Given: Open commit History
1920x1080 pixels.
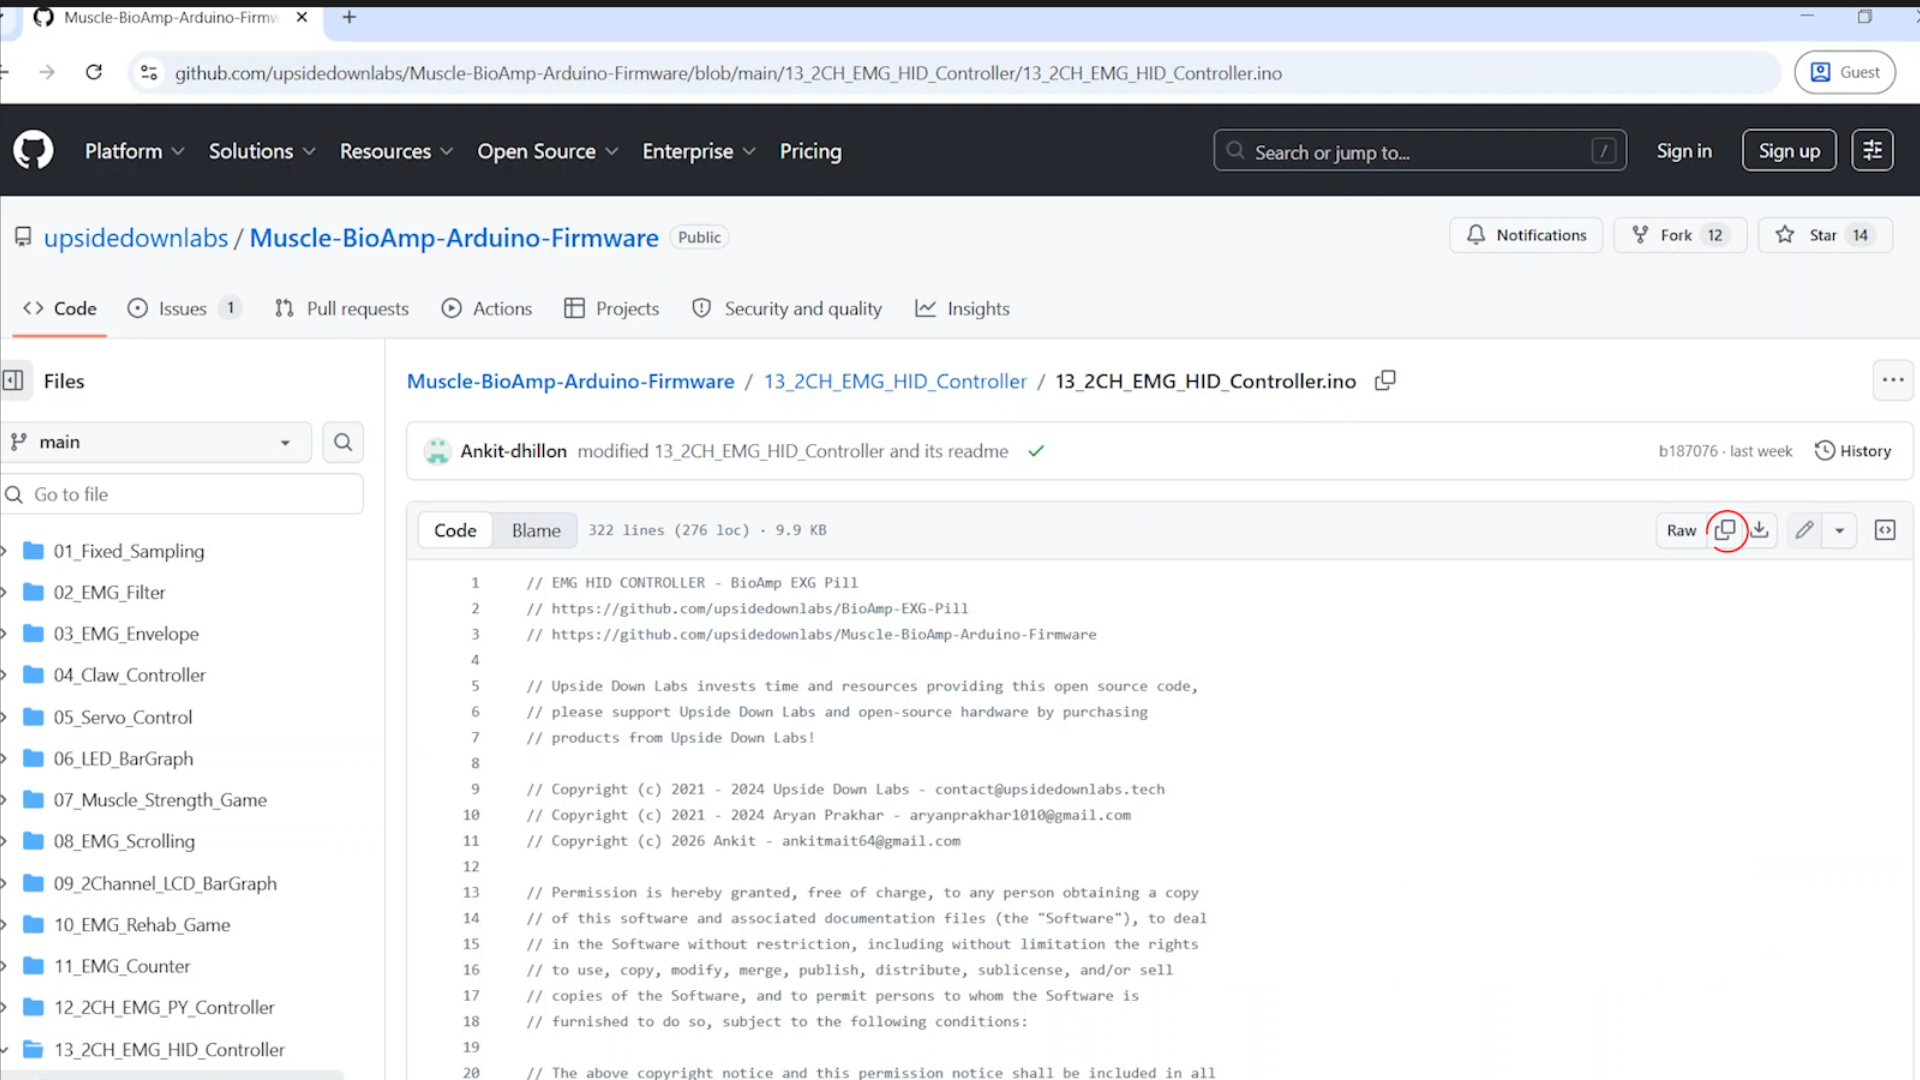Looking at the screenshot, I should click(1853, 451).
